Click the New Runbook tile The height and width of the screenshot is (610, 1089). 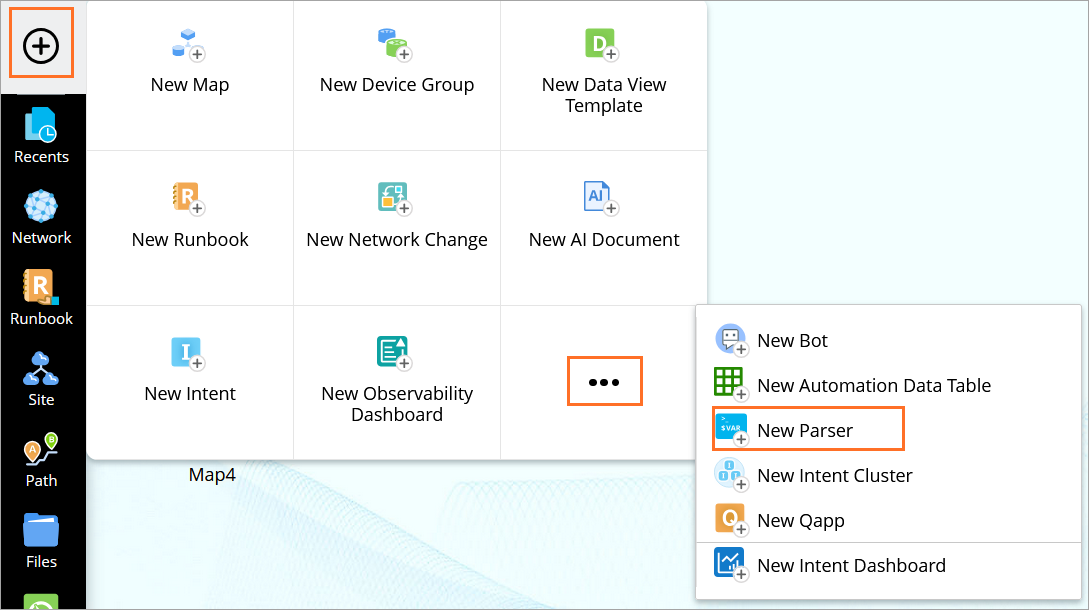click(x=189, y=198)
